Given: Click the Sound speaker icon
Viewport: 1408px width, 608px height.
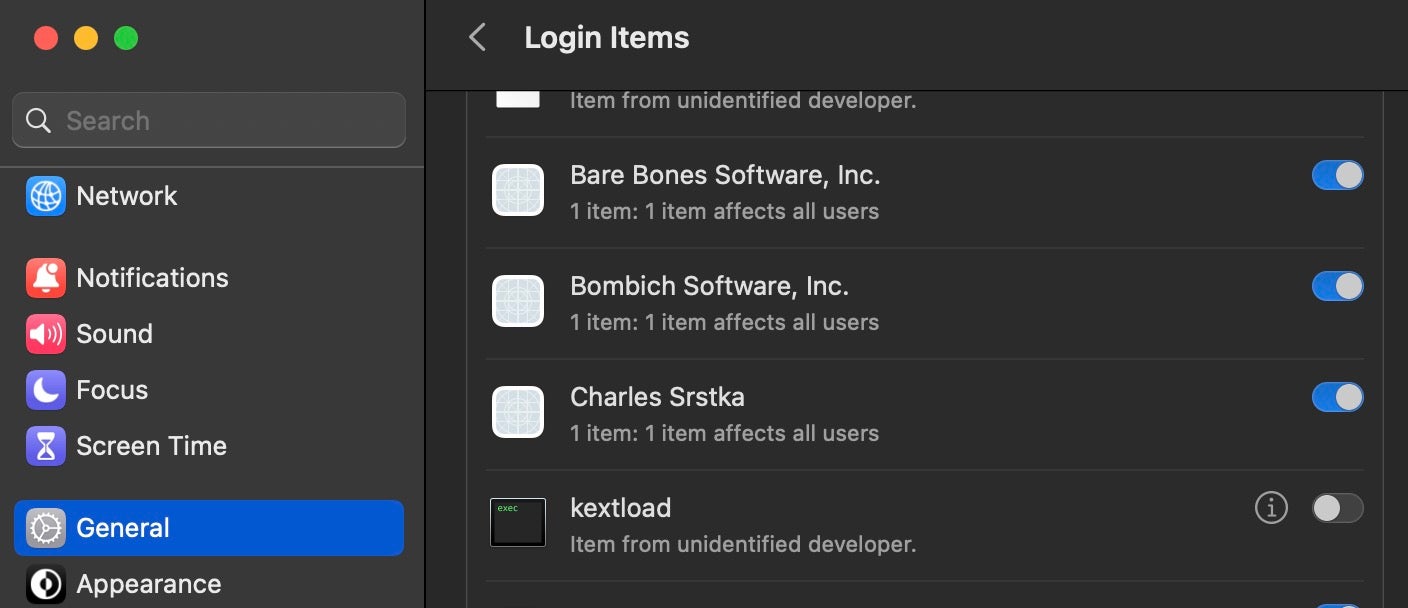Looking at the screenshot, I should click(x=46, y=334).
